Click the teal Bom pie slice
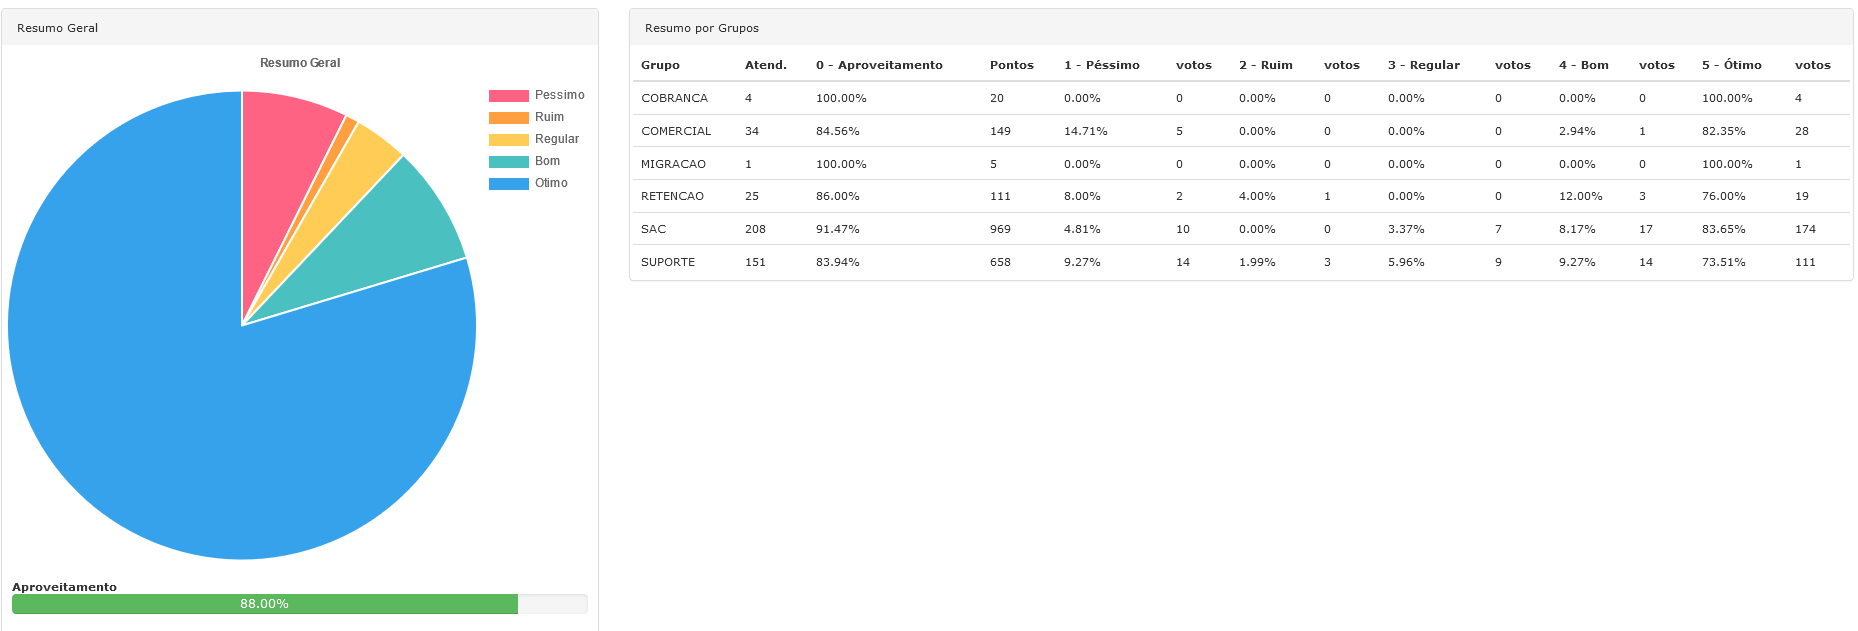The image size is (1858, 631). click(400, 230)
